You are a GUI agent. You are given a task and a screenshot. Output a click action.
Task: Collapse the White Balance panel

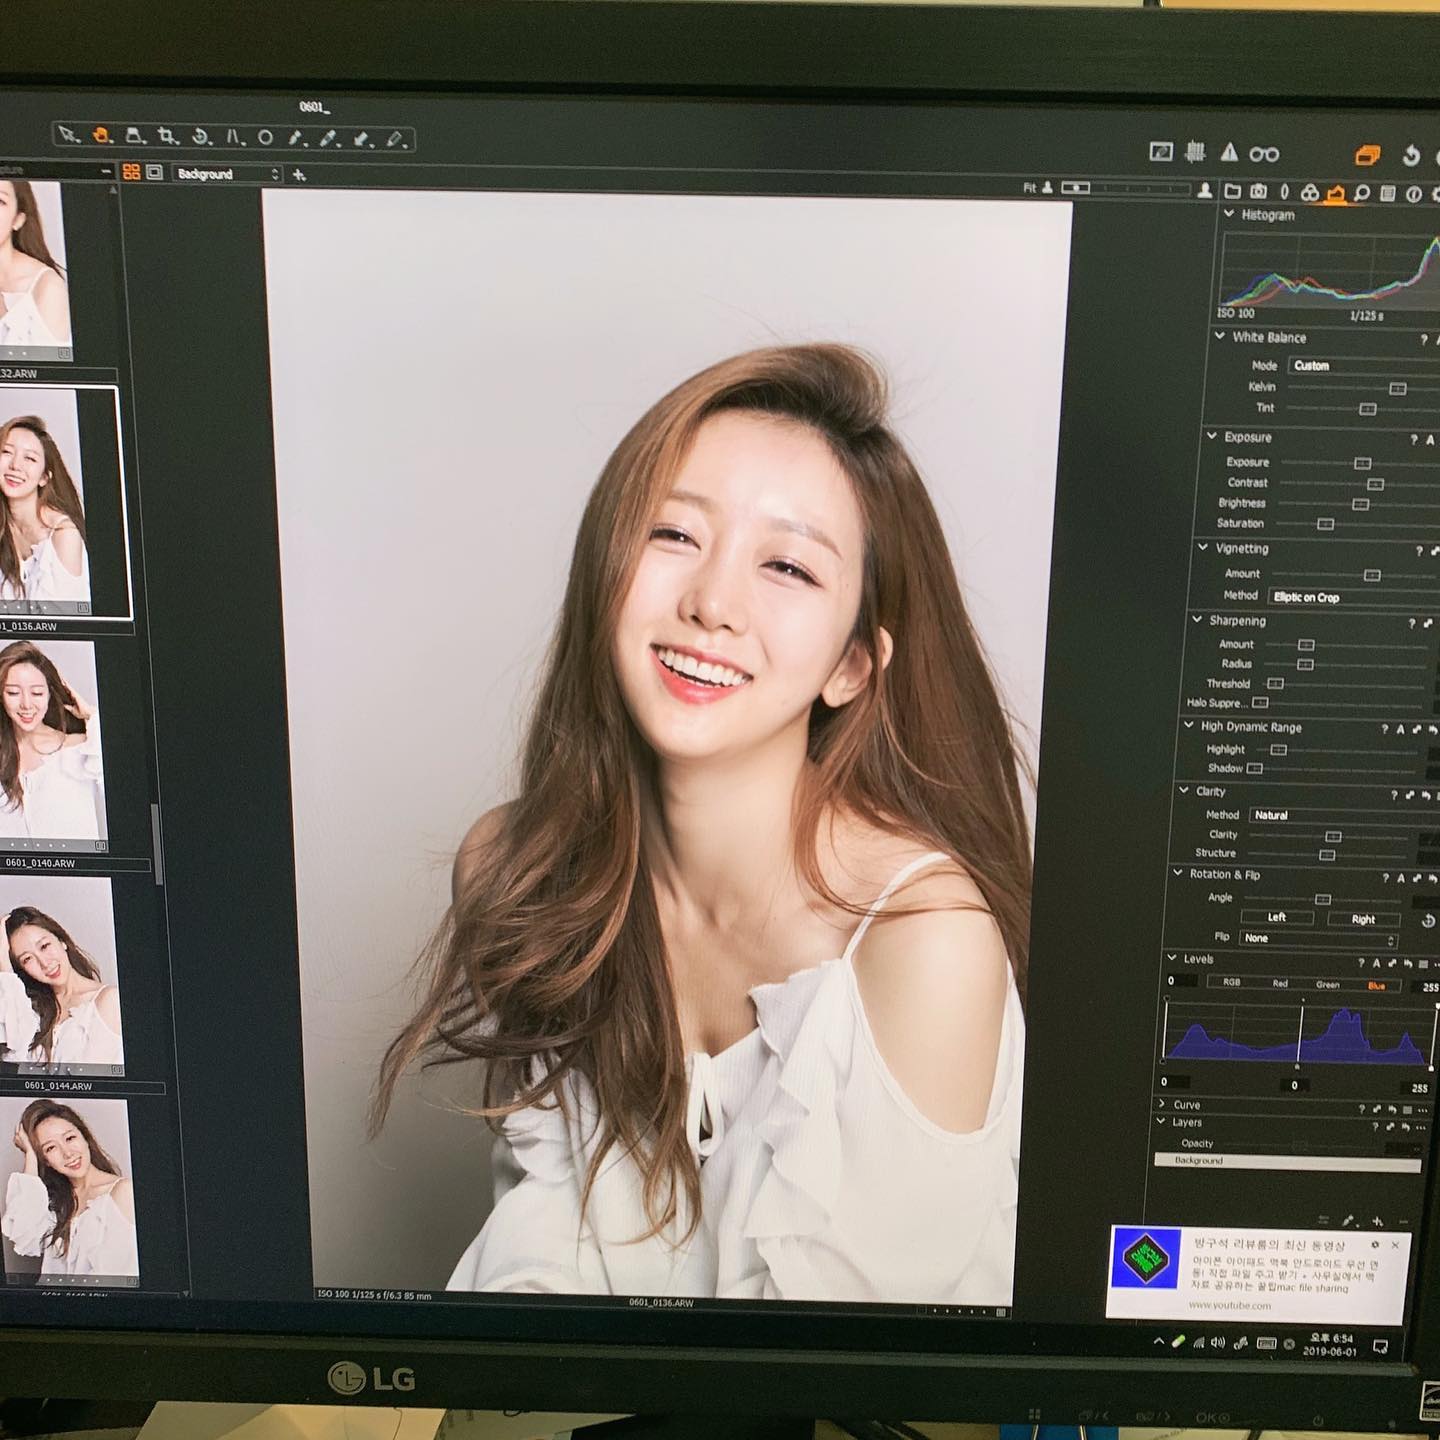(x=1220, y=337)
